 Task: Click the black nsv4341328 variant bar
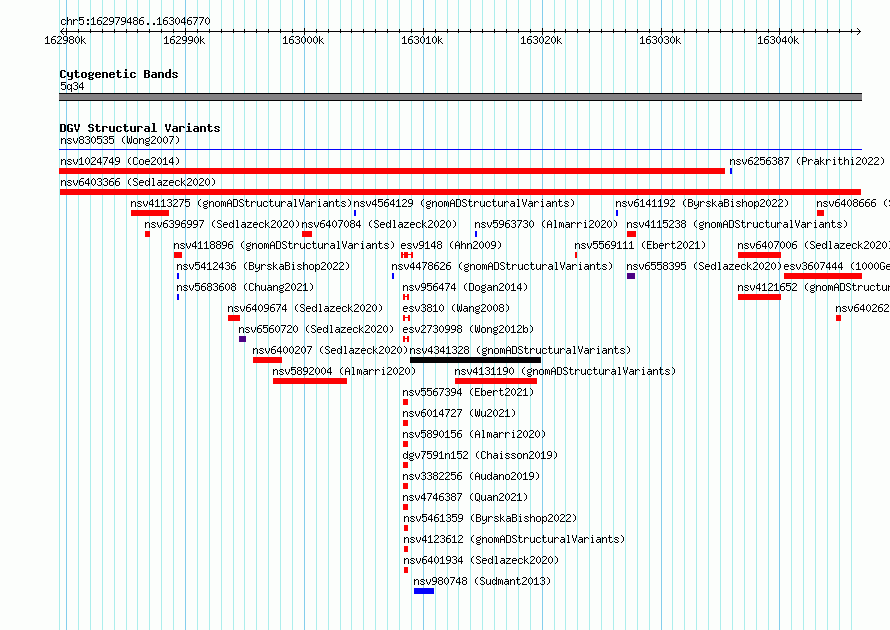pyautogui.click(x=475, y=360)
